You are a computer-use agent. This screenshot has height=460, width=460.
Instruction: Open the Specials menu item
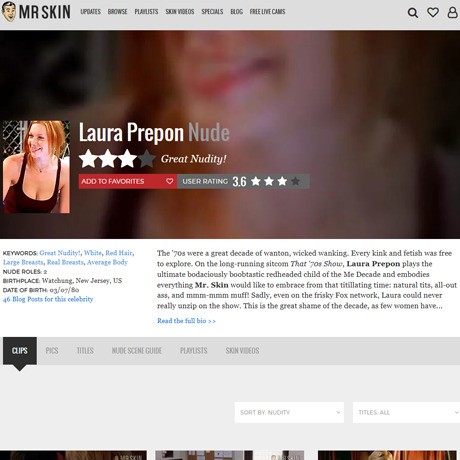tap(212, 12)
